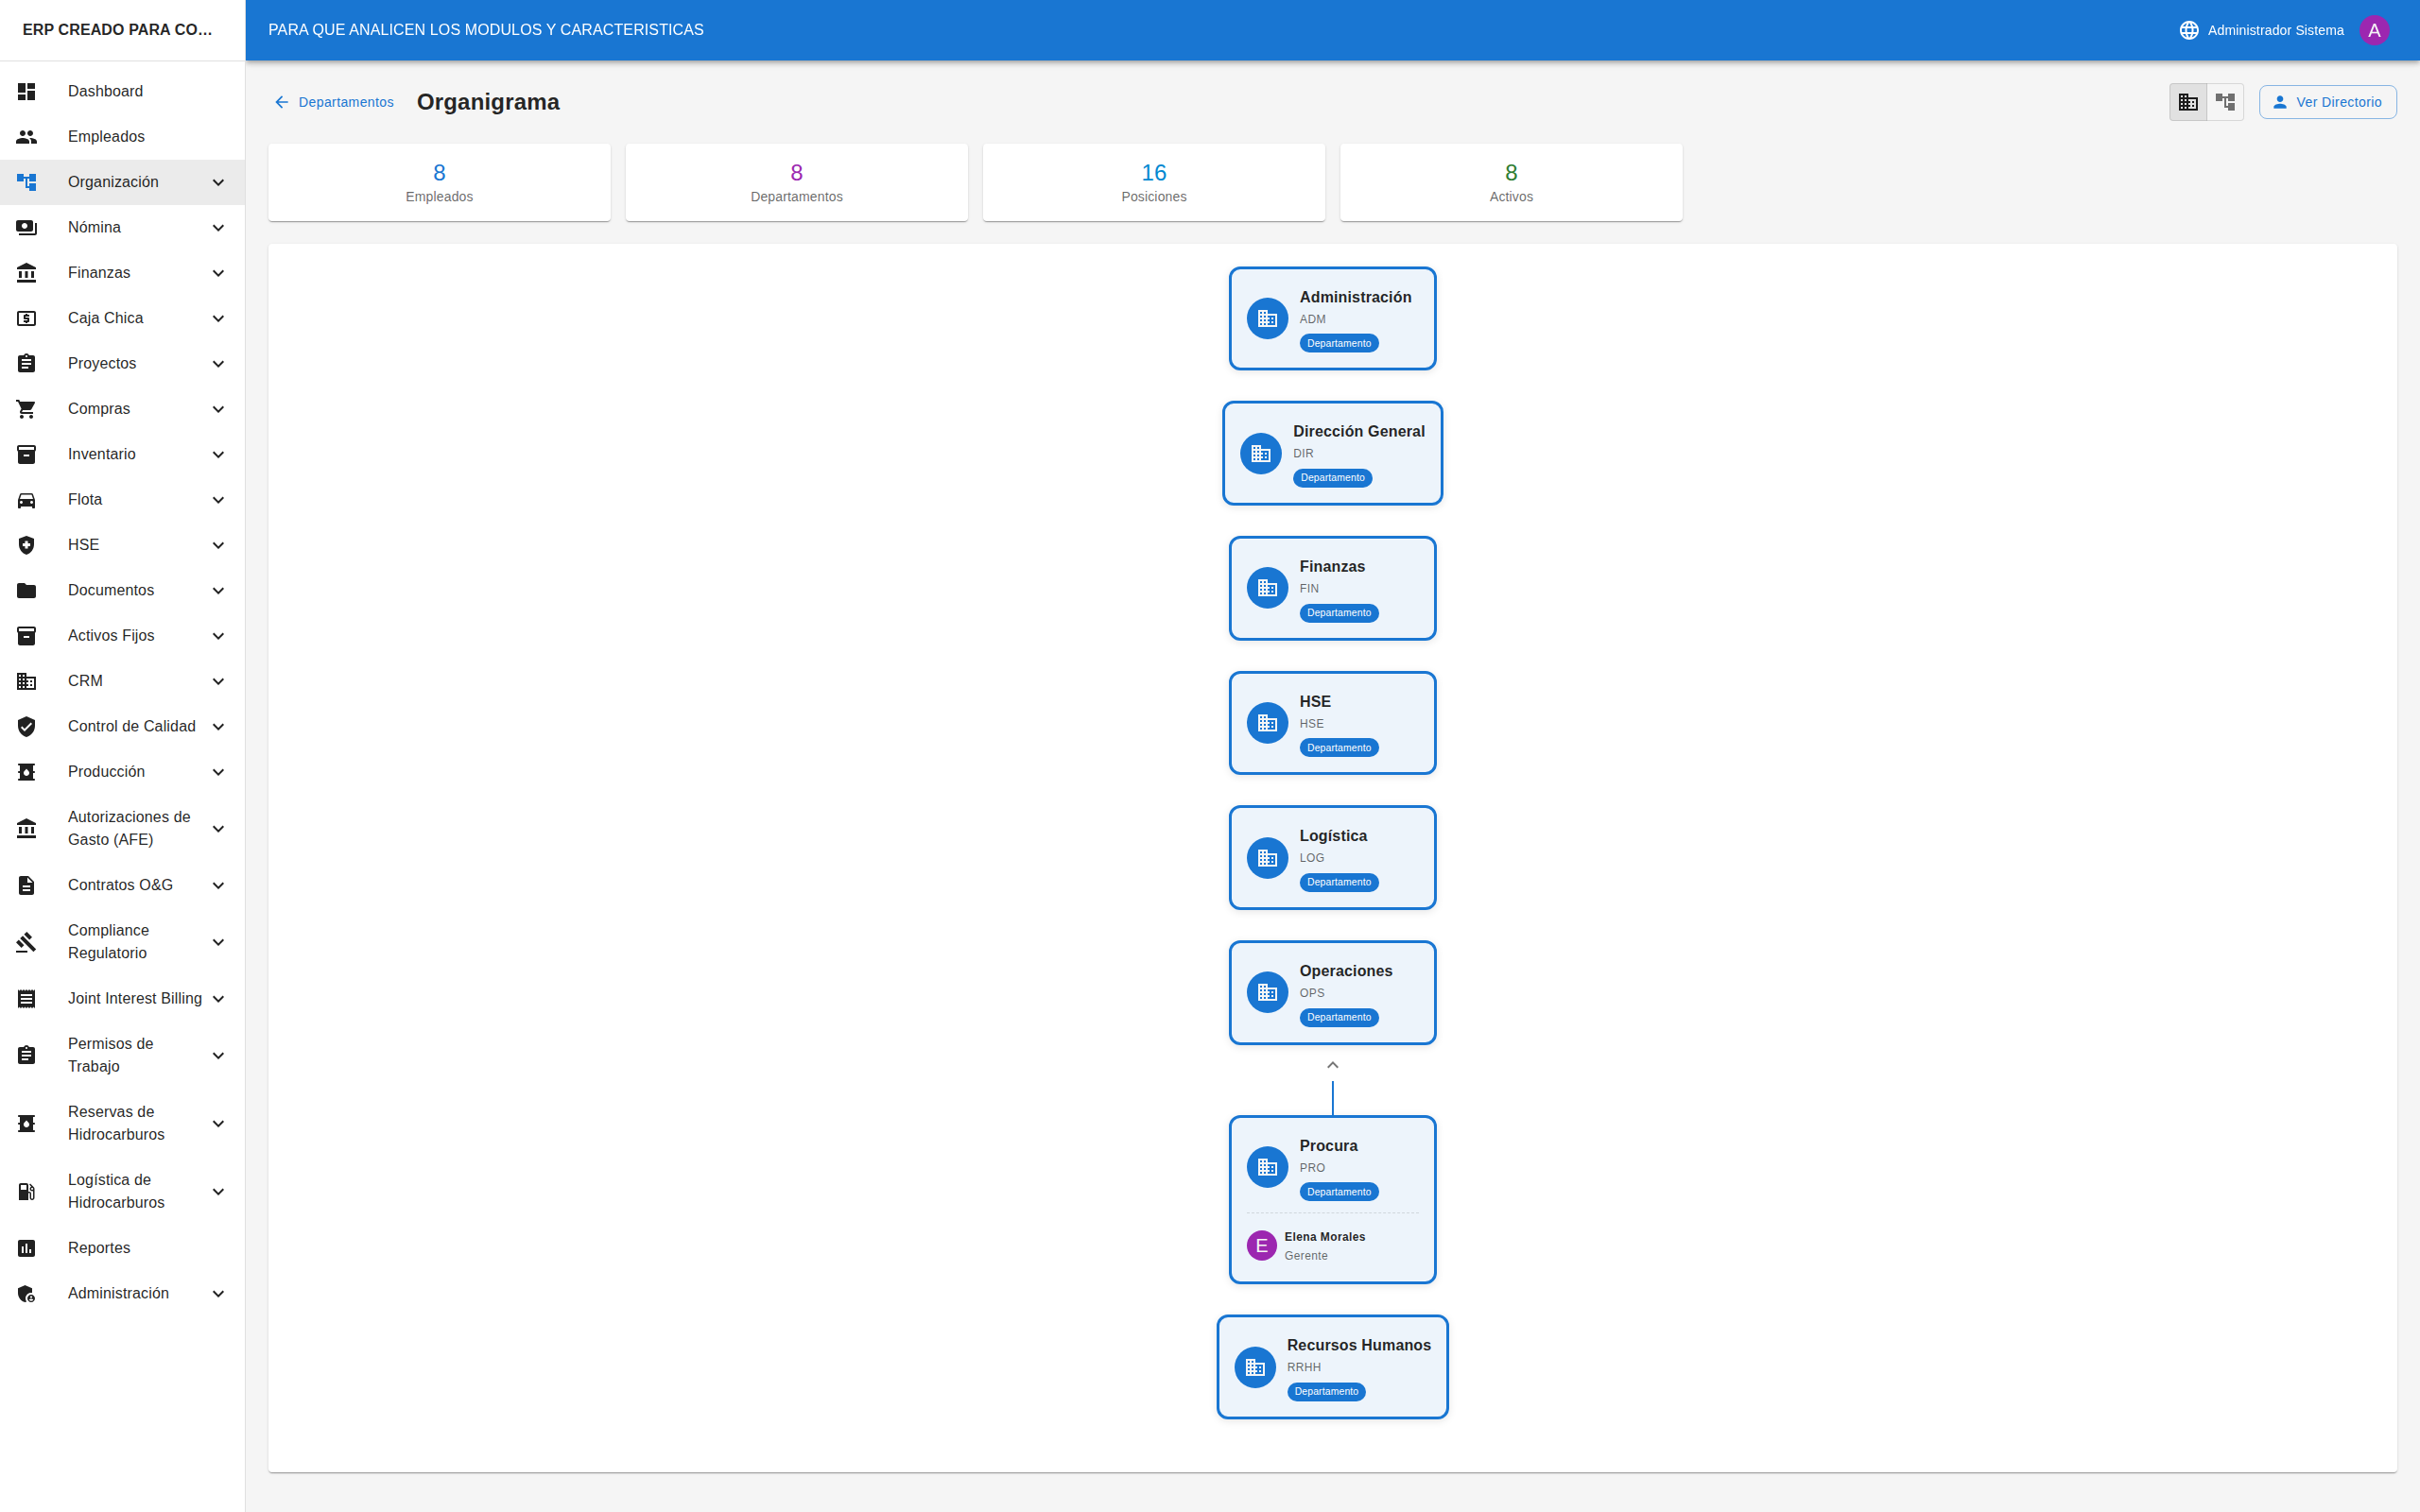Select the Dirección General department card
This screenshot has height=1512, width=2420.
coord(1332,453)
